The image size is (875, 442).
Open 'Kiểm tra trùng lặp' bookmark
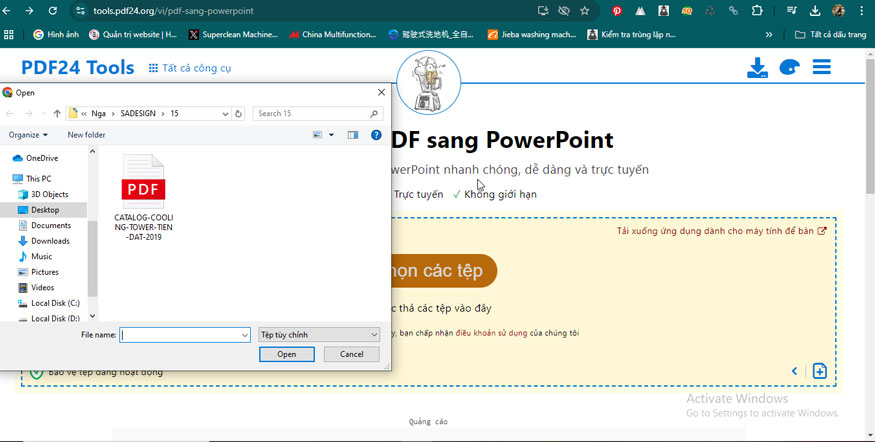[x=632, y=35]
